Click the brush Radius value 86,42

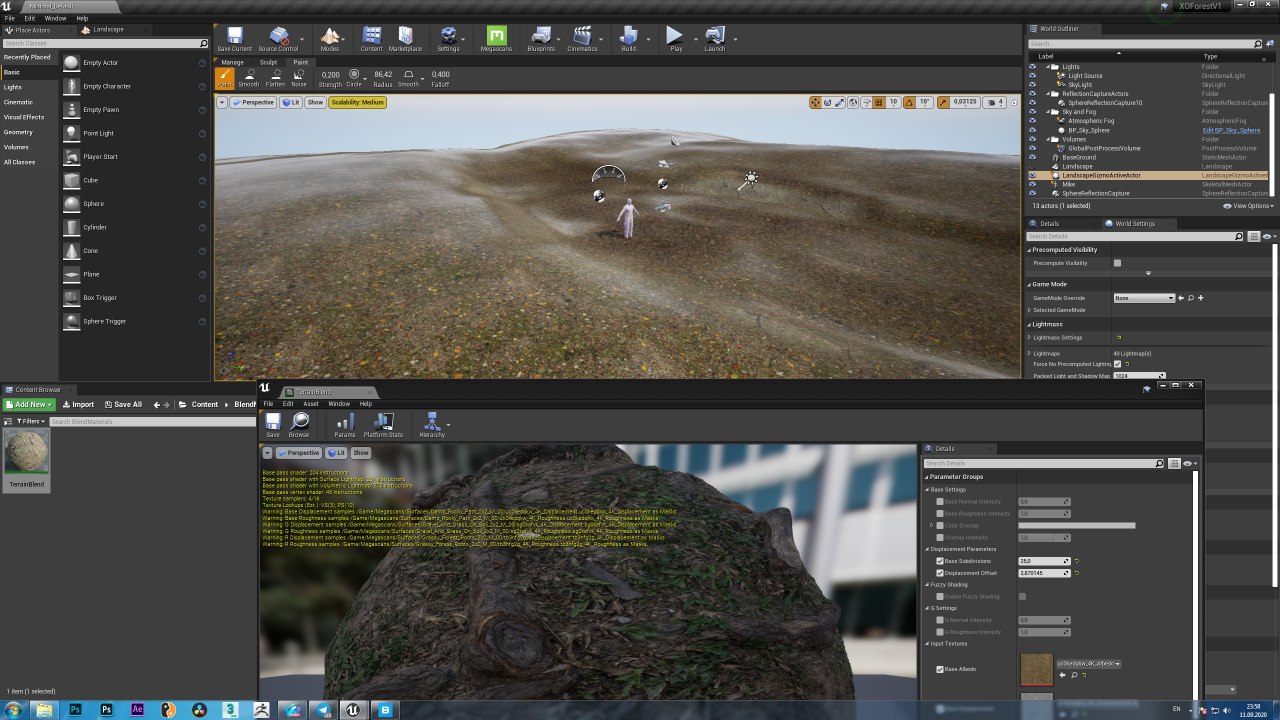[x=382, y=74]
